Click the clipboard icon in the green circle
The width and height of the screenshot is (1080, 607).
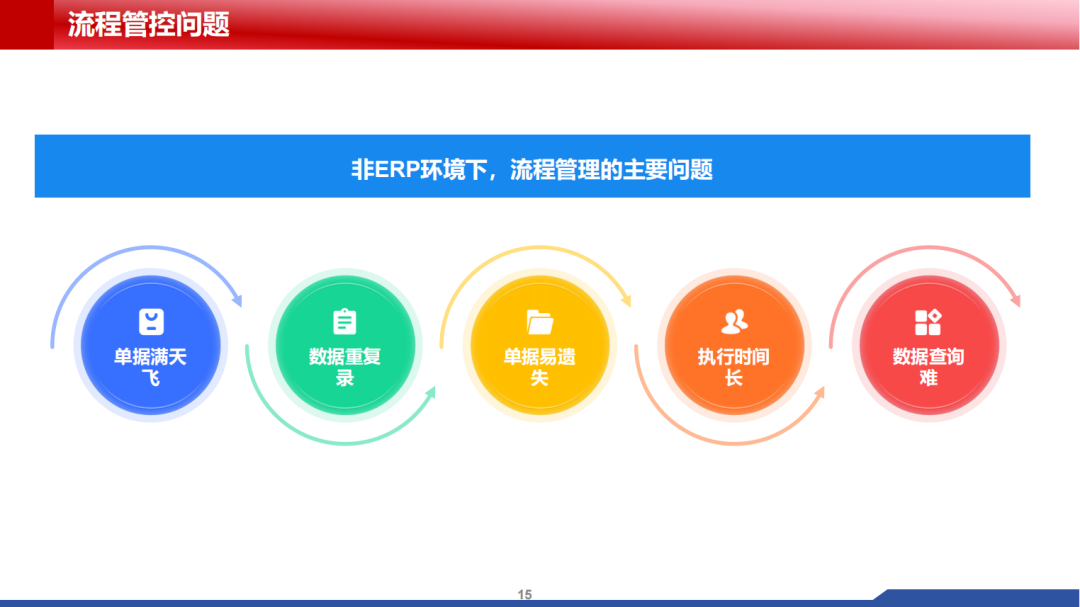click(x=344, y=321)
